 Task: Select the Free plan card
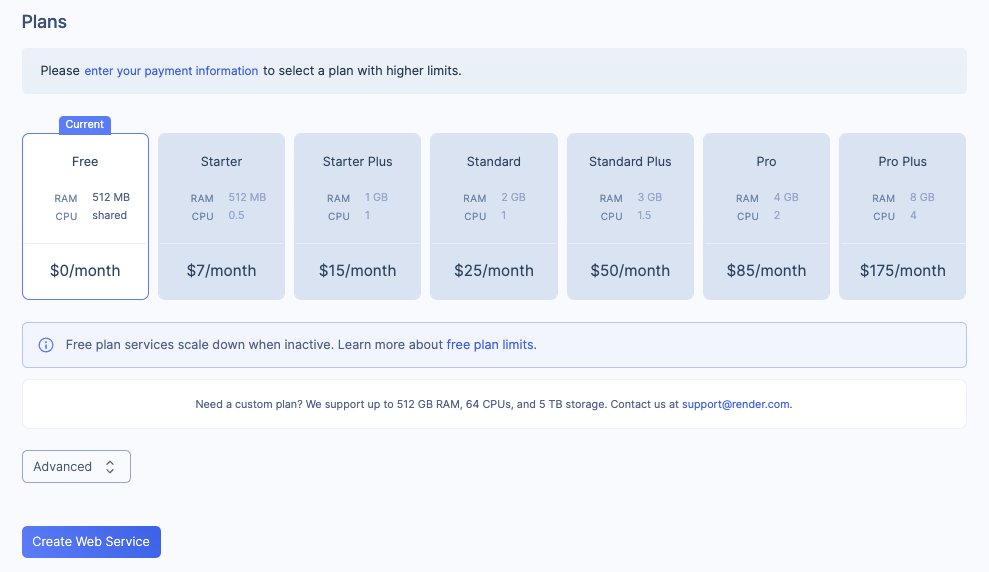pyautogui.click(x=85, y=216)
